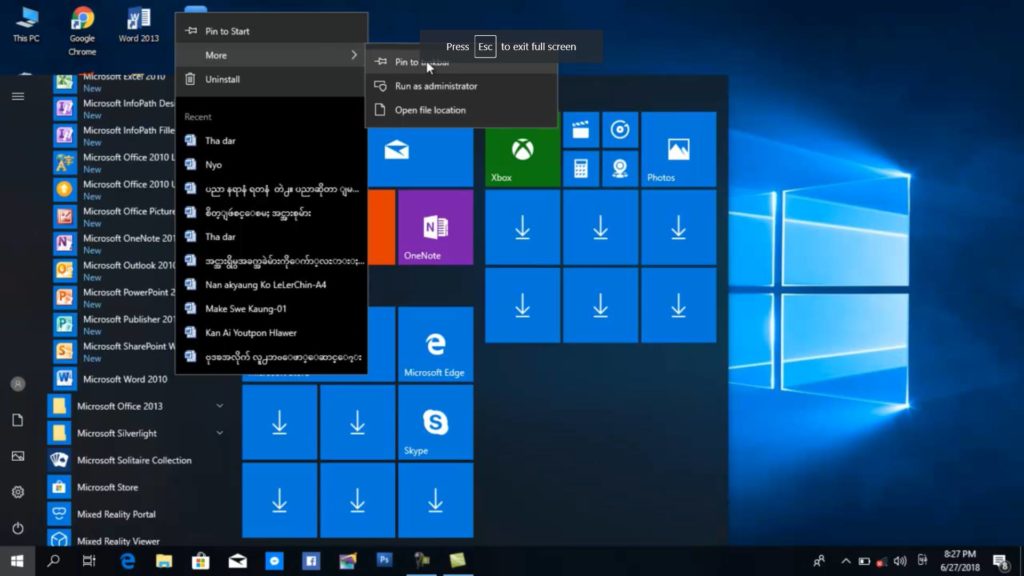Open Mail from the taskbar
1024x576 pixels.
click(238, 561)
